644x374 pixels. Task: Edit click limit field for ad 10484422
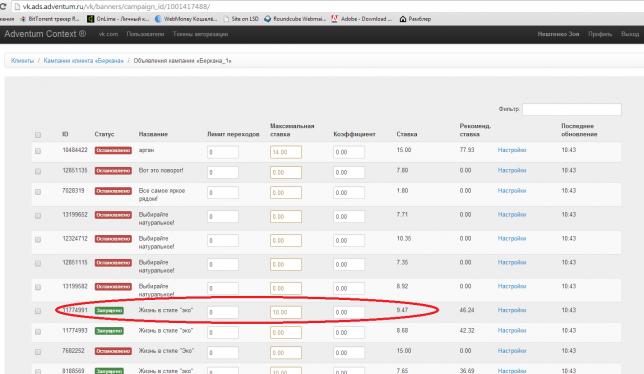[223, 152]
